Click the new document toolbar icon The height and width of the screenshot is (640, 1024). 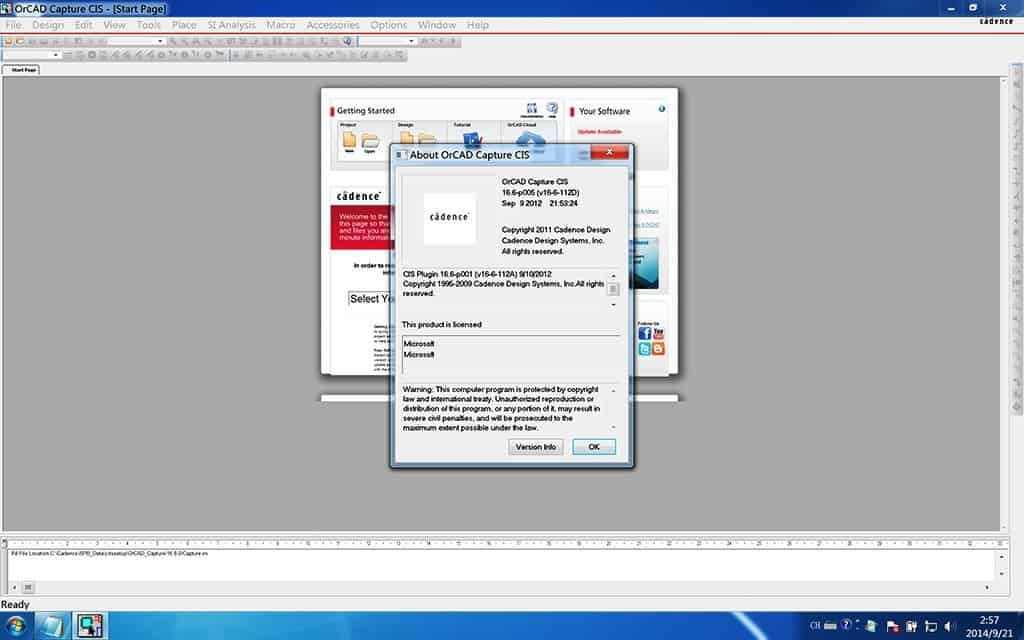[x=8, y=41]
